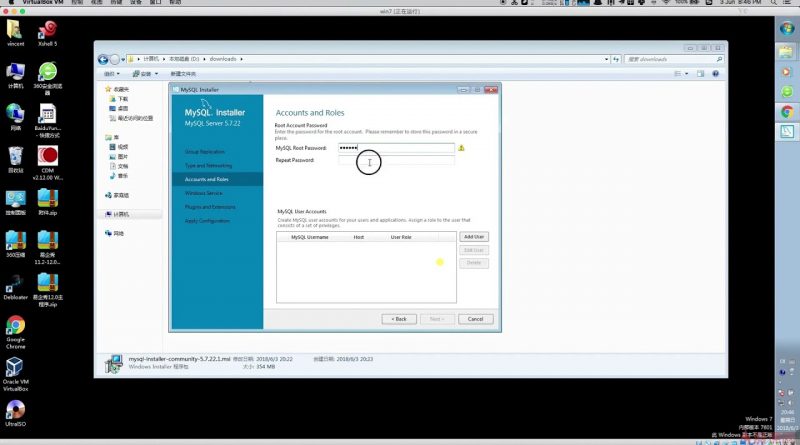This screenshot has width=800, height=445.
Task: Click the Explorer help question mark icon
Action: click(x=715, y=74)
